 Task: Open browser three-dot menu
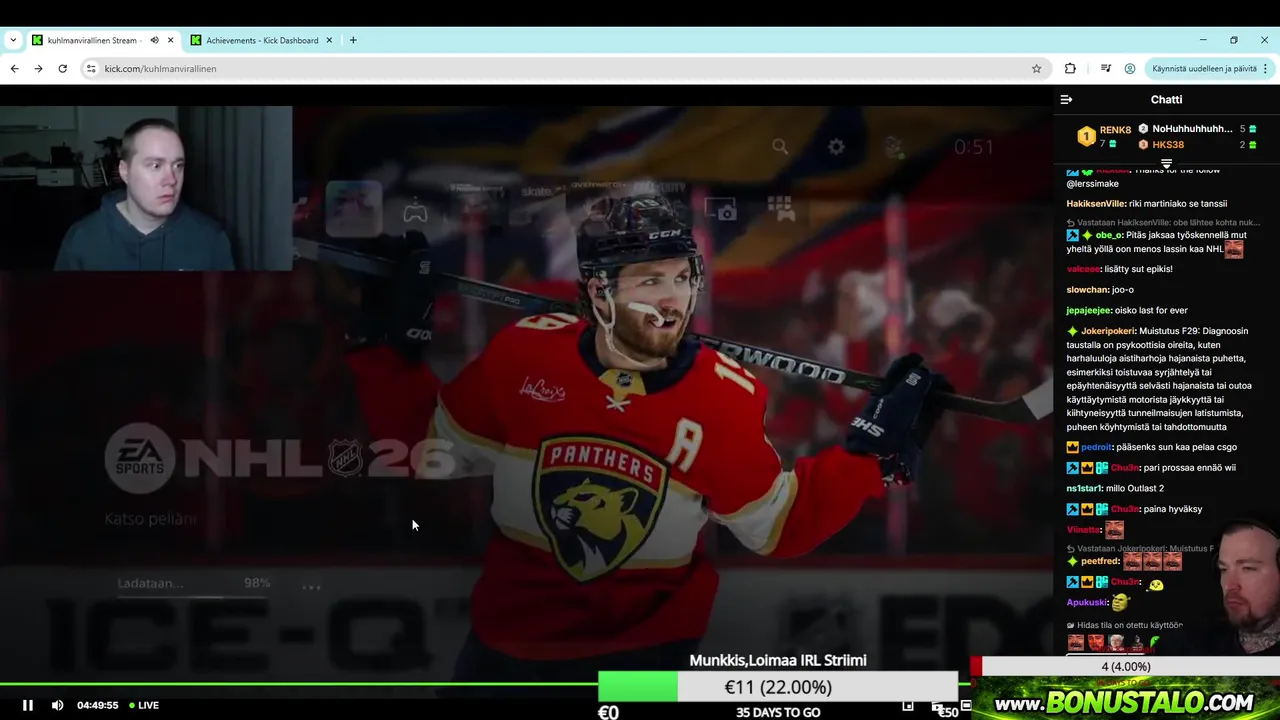[x=1266, y=68]
